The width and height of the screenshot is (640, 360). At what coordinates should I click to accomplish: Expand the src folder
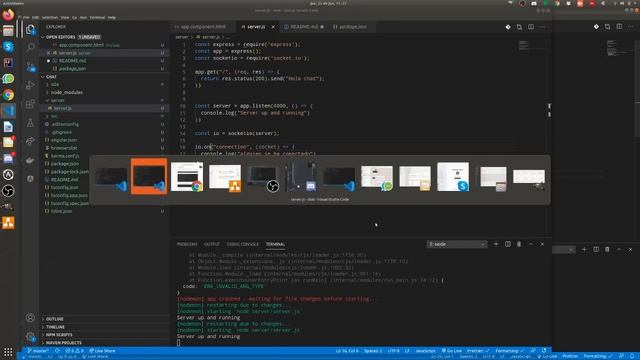point(54,116)
